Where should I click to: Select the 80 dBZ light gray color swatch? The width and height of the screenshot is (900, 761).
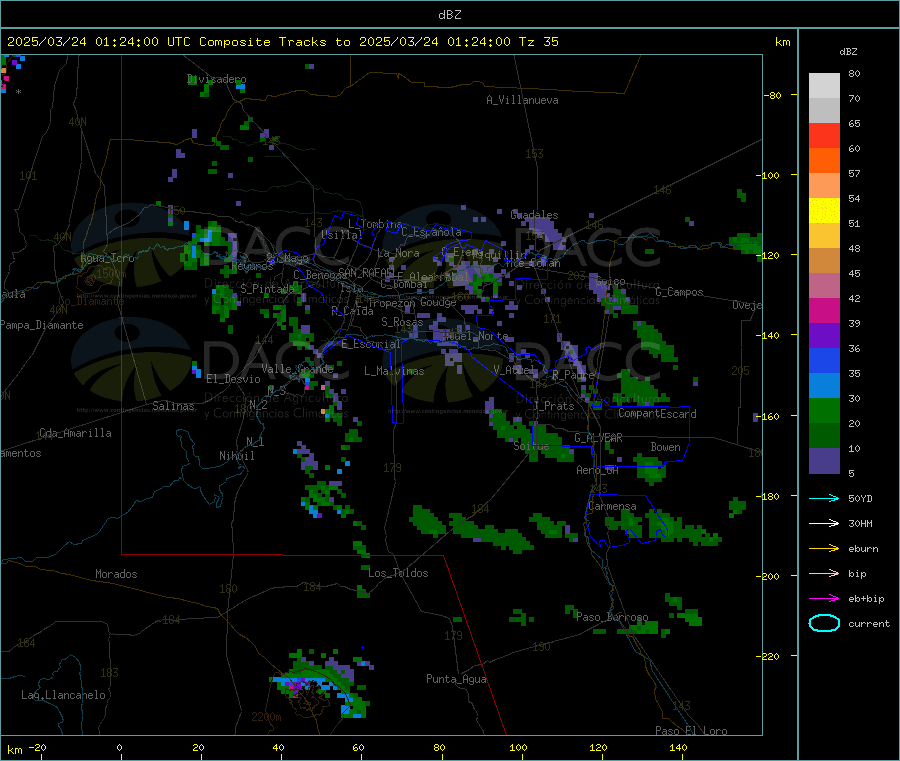pos(824,86)
